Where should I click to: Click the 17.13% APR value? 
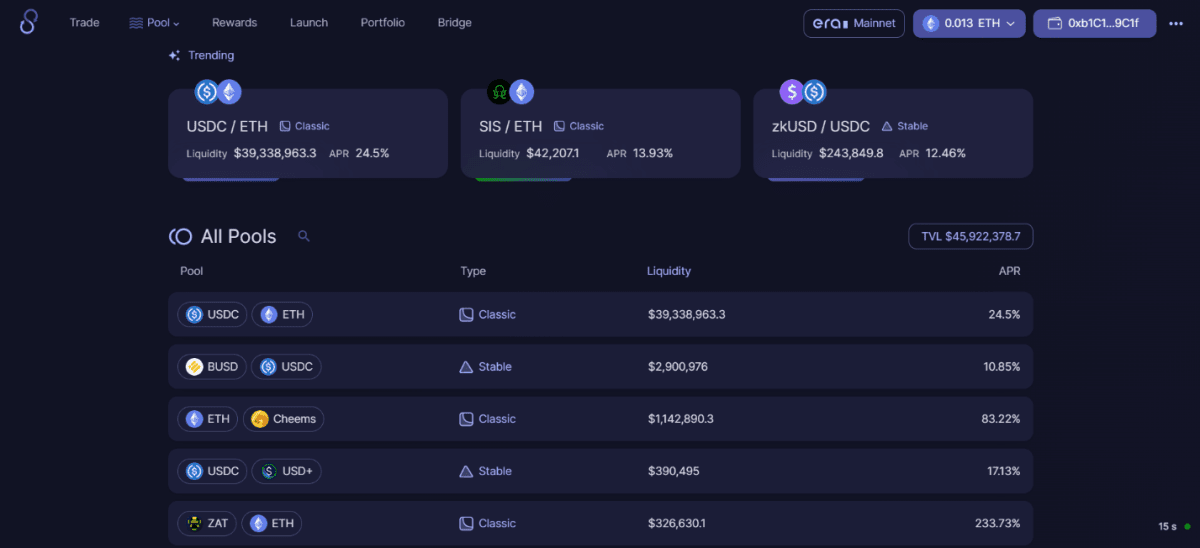tap(1002, 471)
